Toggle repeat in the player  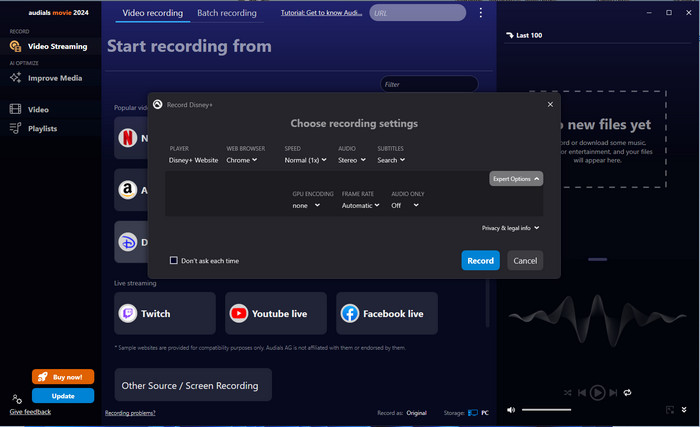[x=627, y=393]
